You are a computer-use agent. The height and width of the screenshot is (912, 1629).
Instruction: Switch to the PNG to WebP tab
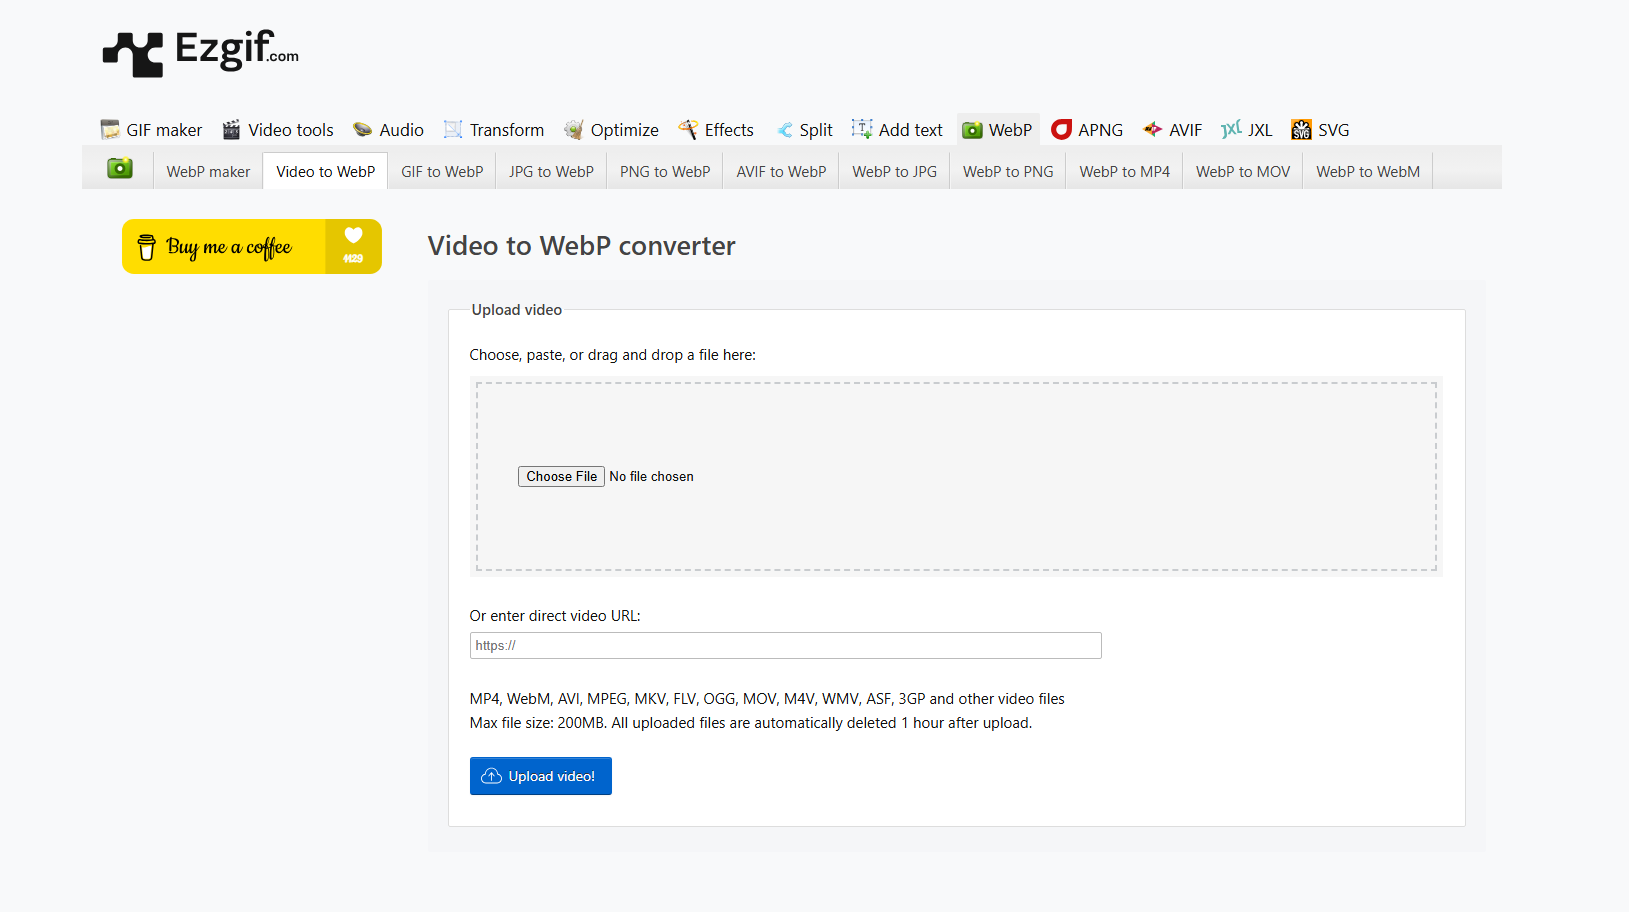pyautogui.click(x=665, y=171)
